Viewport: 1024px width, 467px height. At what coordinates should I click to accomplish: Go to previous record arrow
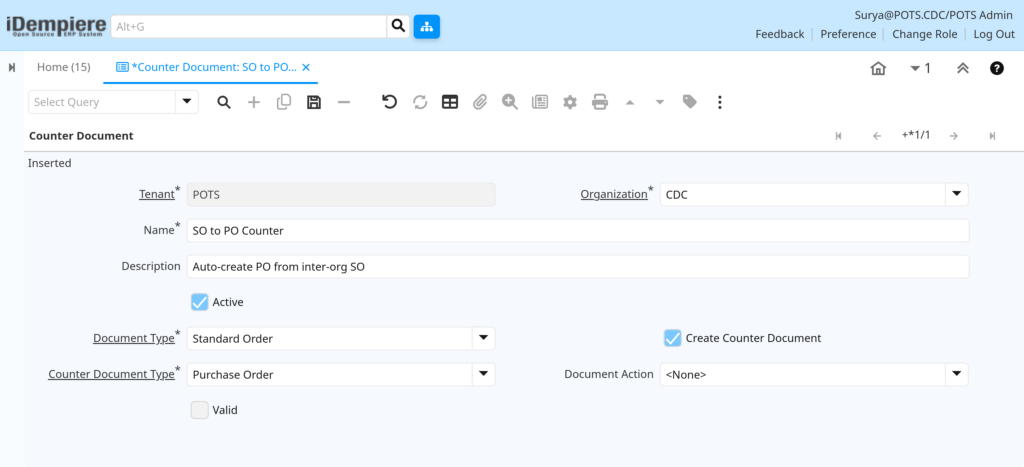point(877,136)
